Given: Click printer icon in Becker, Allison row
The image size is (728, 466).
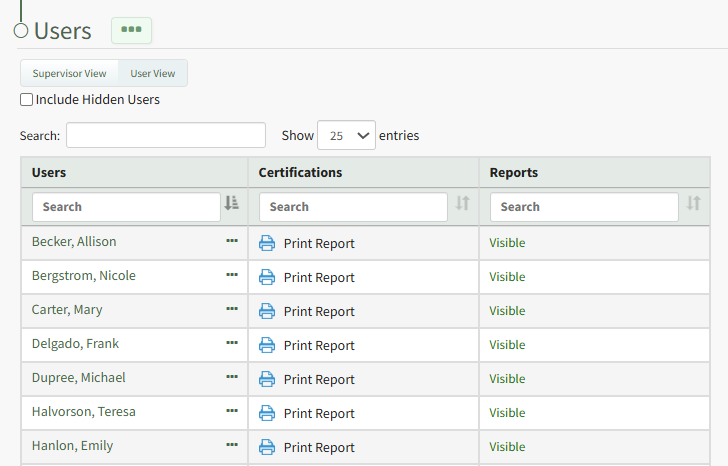Looking at the screenshot, I should pyautogui.click(x=267, y=243).
